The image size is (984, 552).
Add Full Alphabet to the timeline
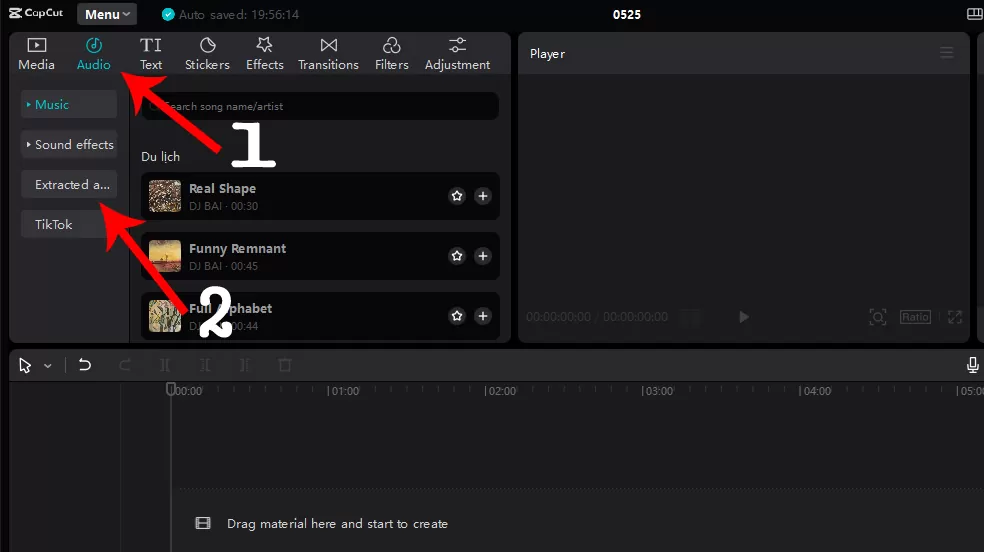(483, 316)
